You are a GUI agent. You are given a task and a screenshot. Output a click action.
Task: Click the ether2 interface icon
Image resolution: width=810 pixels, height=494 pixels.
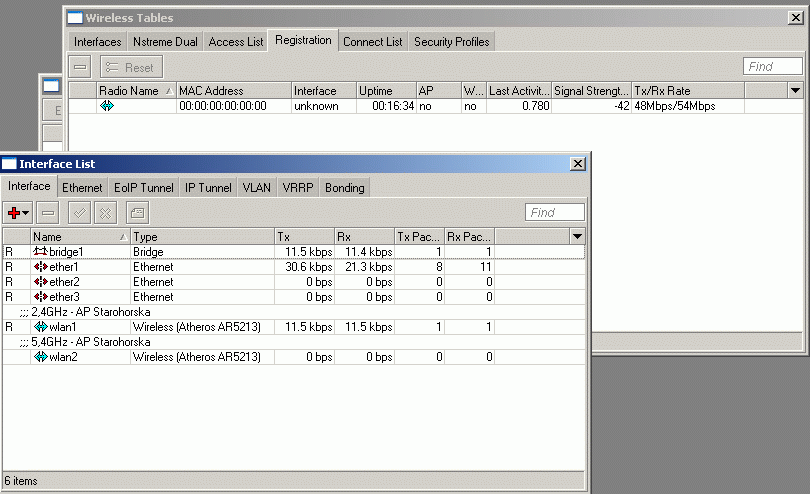[40, 282]
